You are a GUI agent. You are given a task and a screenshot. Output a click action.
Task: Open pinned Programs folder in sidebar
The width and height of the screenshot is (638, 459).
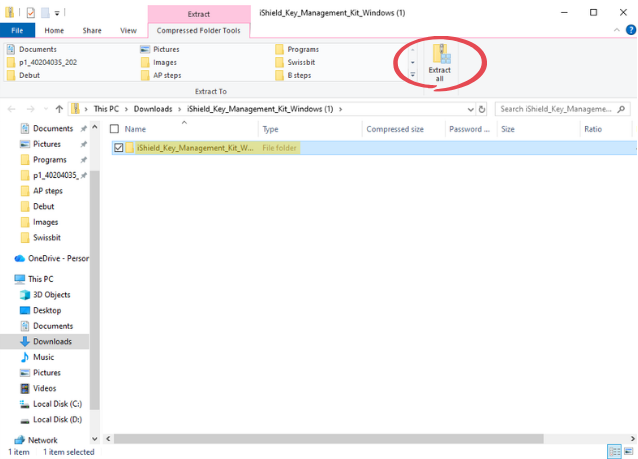tap(50, 160)
